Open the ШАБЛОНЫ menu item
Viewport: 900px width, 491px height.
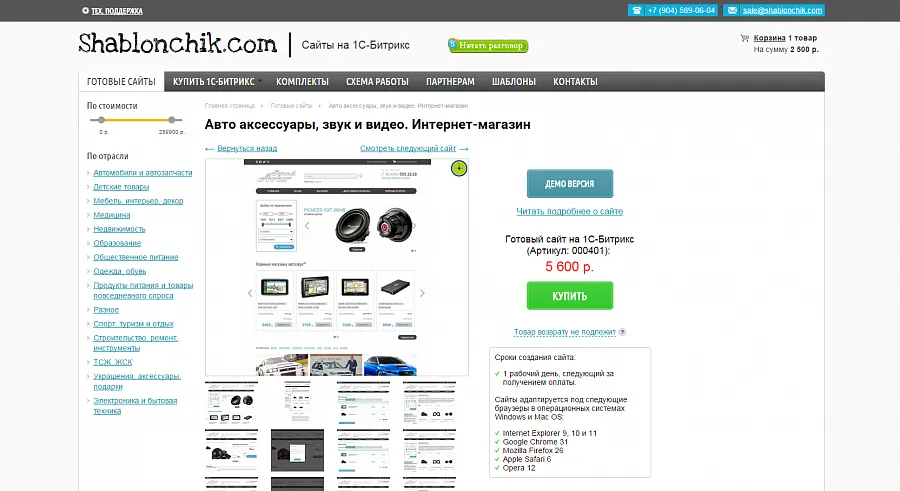pyautogui.click(x=514, y=82)
